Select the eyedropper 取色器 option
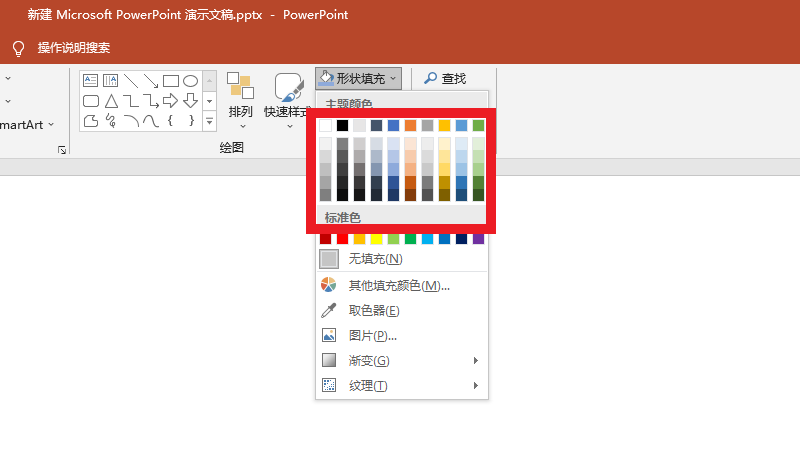This screenshot has width=800, height=450. click(372, 311)
